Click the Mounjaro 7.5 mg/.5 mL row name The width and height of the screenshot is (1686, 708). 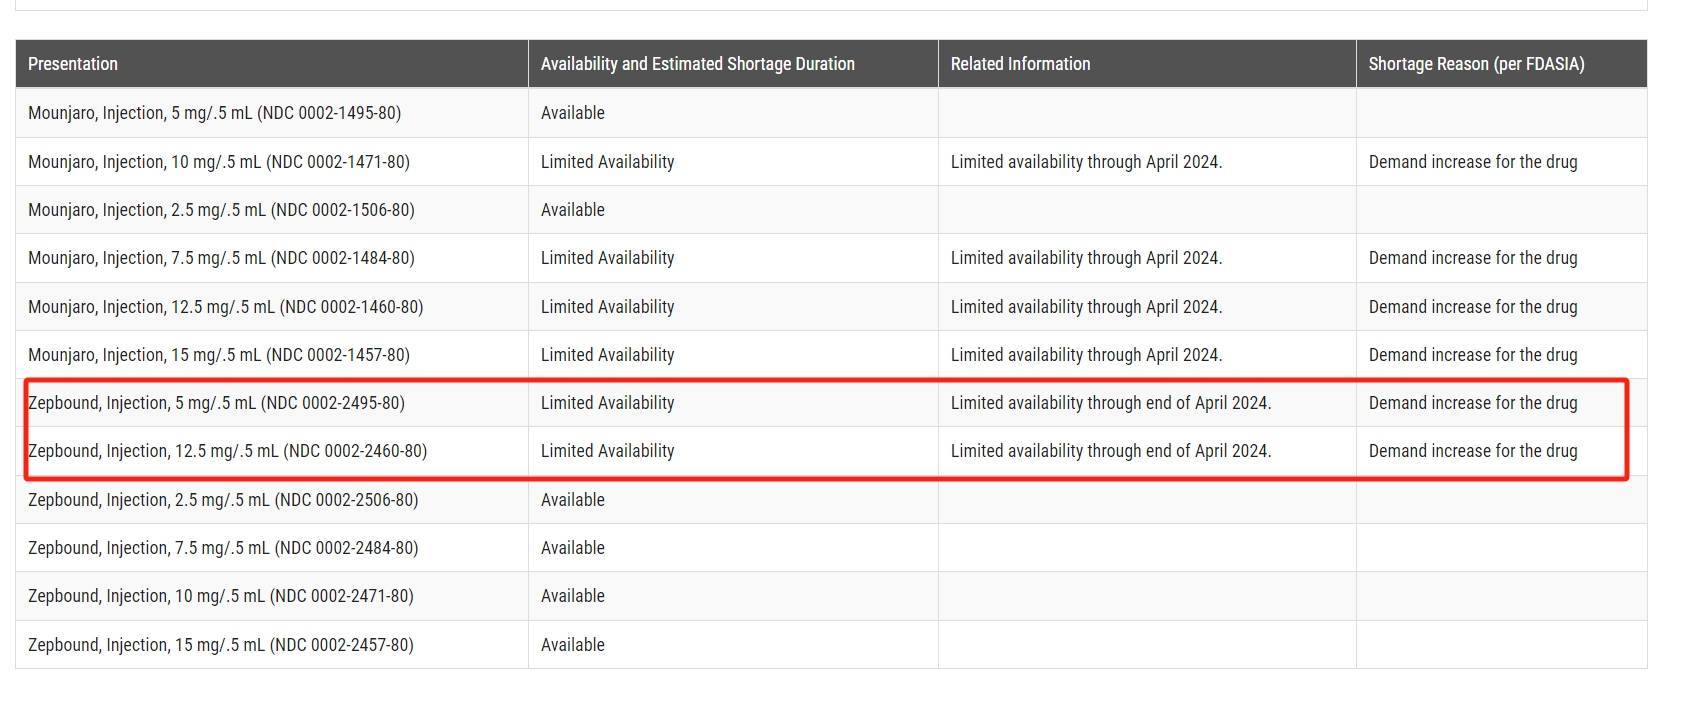(221, 258)
